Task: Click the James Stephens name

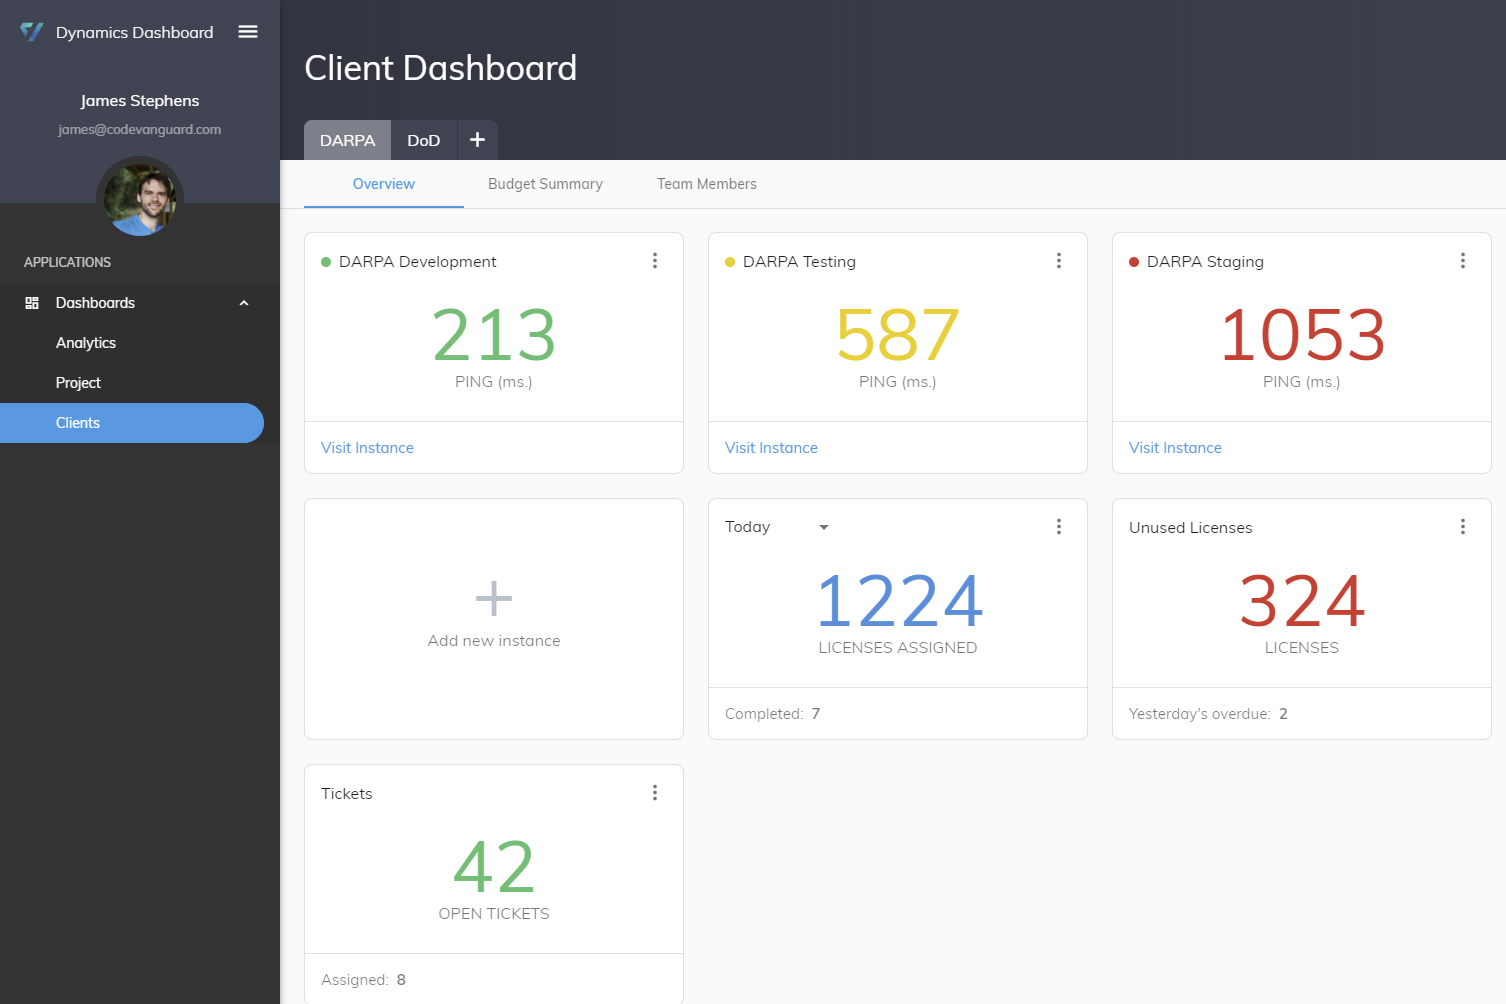Action: coord(140,101)
